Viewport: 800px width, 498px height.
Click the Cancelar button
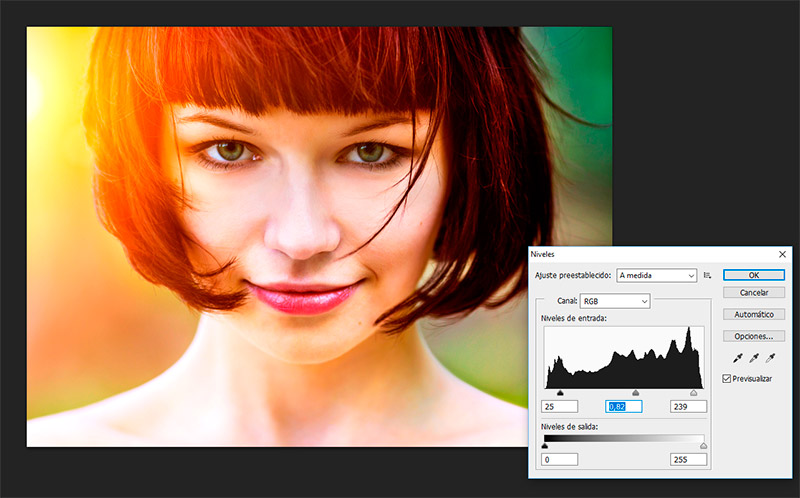tap(753, 293)
